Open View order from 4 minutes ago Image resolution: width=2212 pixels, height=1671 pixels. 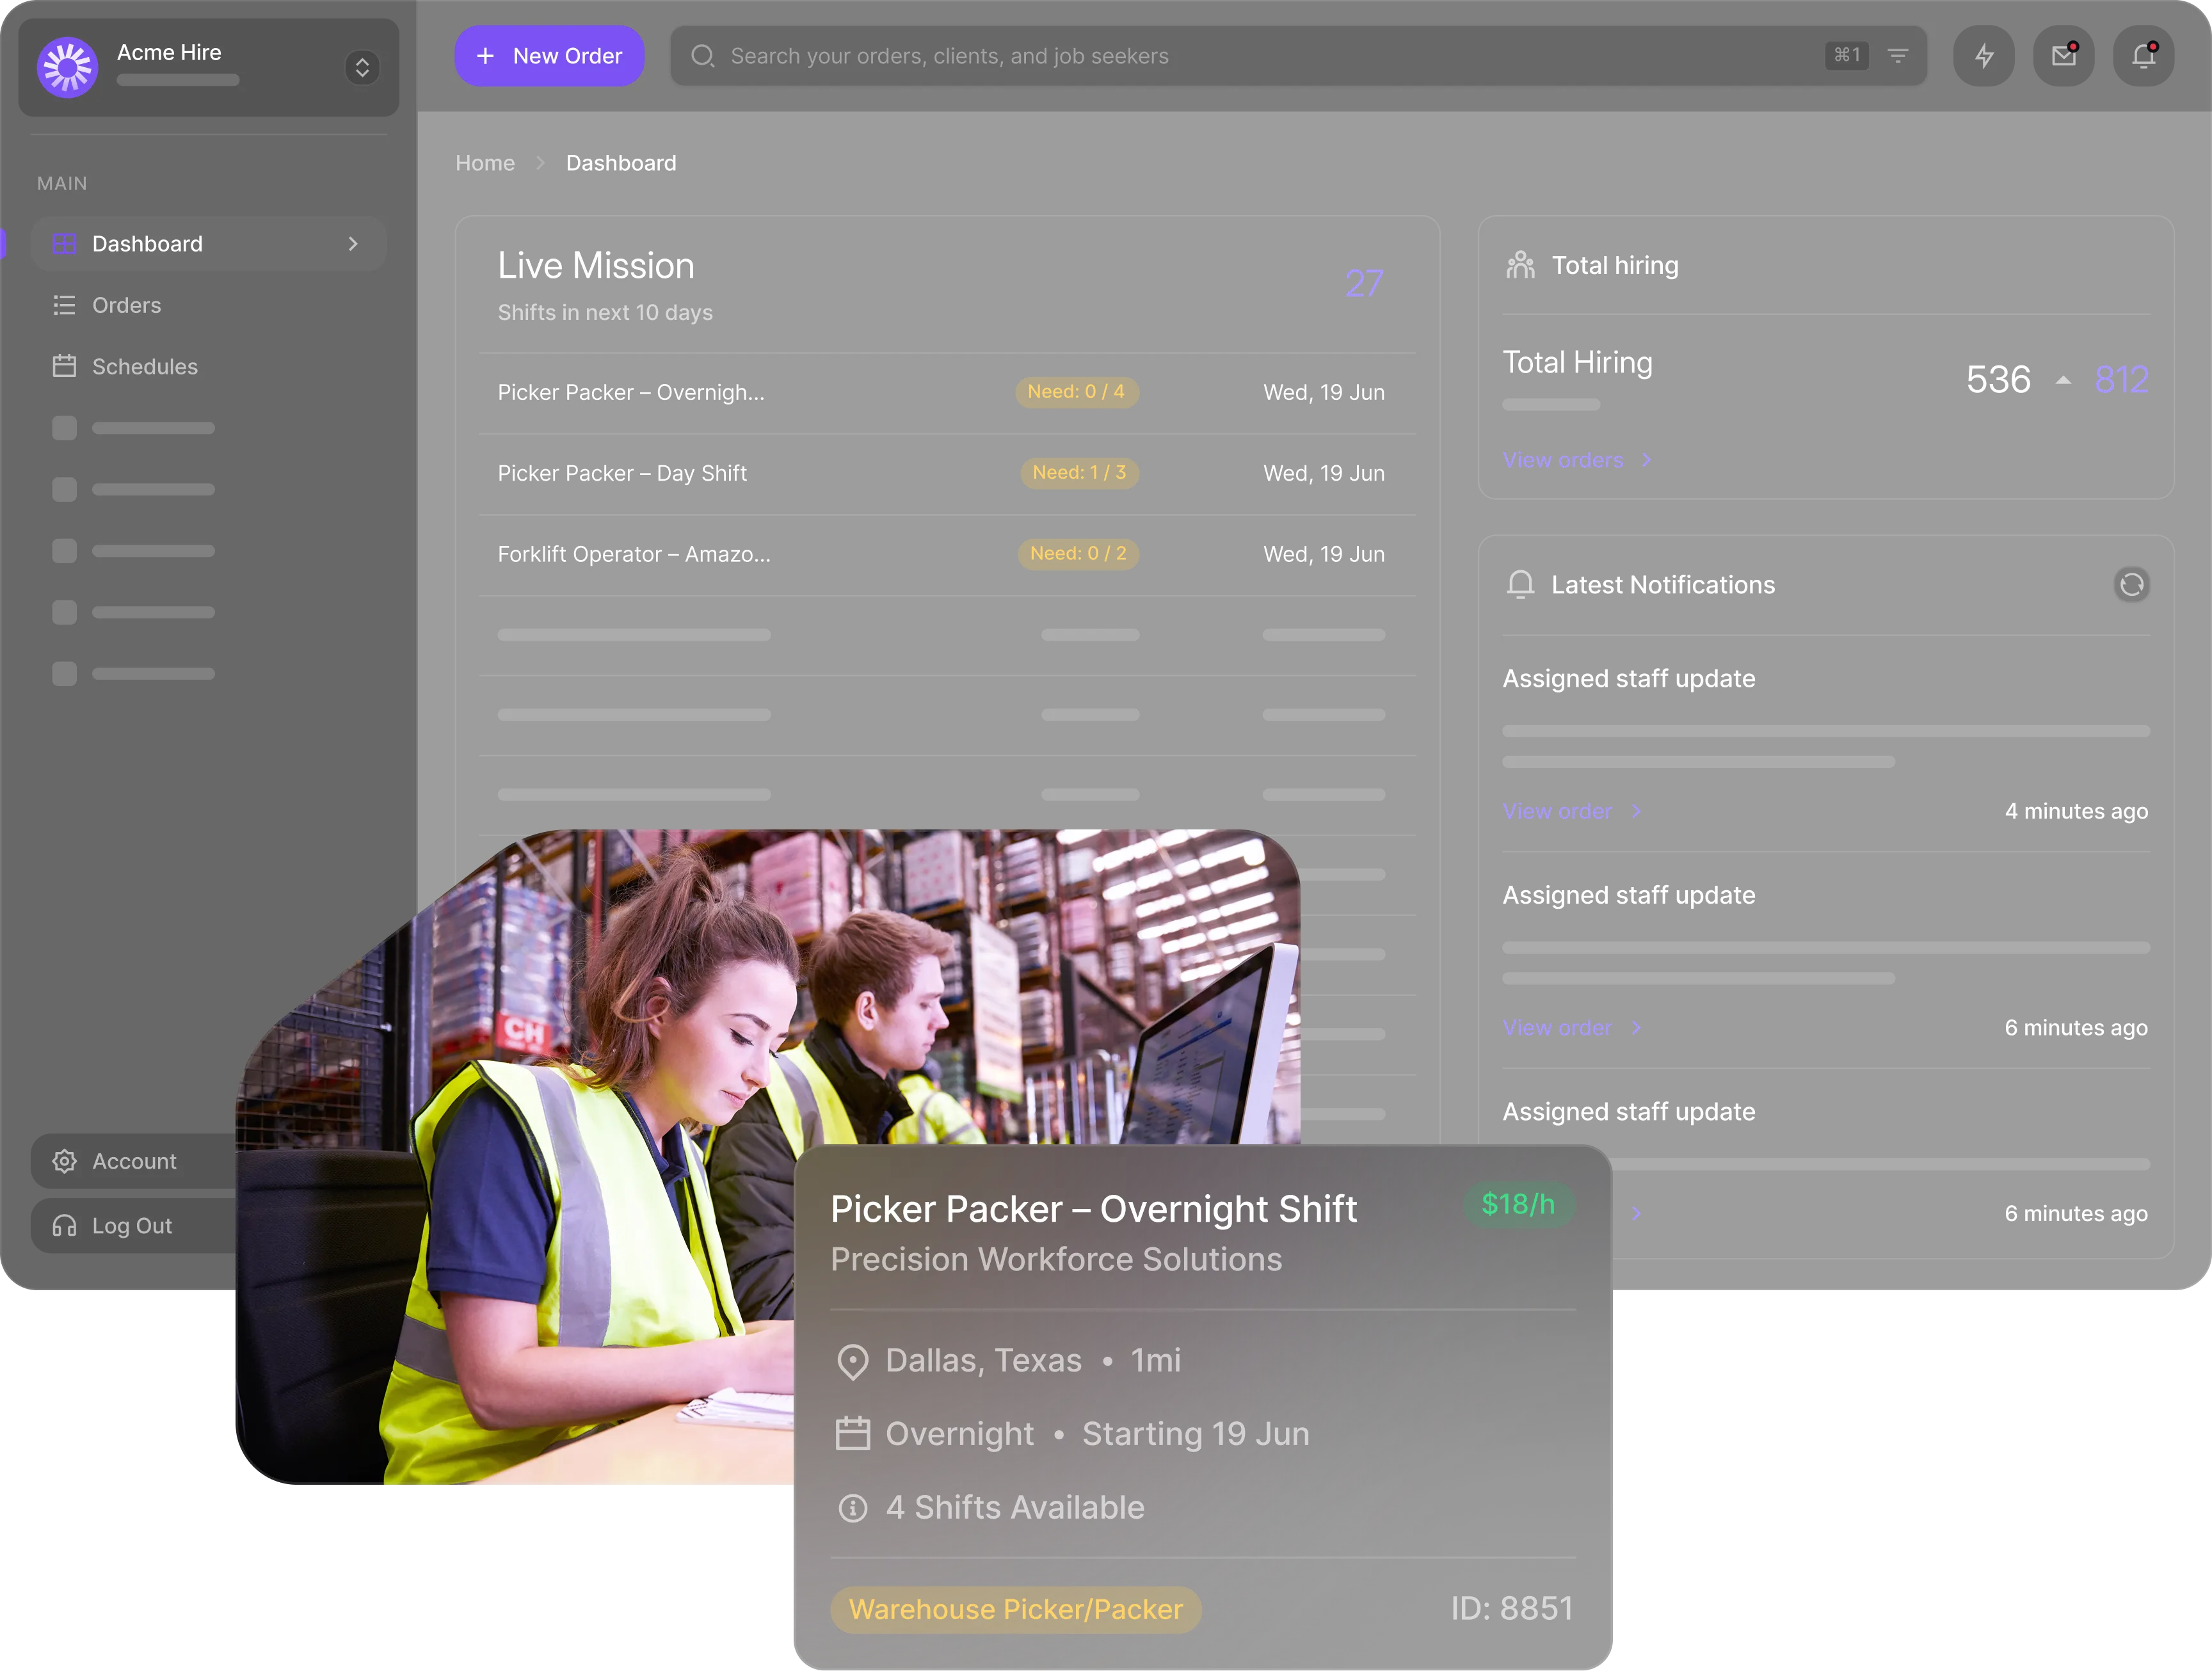1557,811
